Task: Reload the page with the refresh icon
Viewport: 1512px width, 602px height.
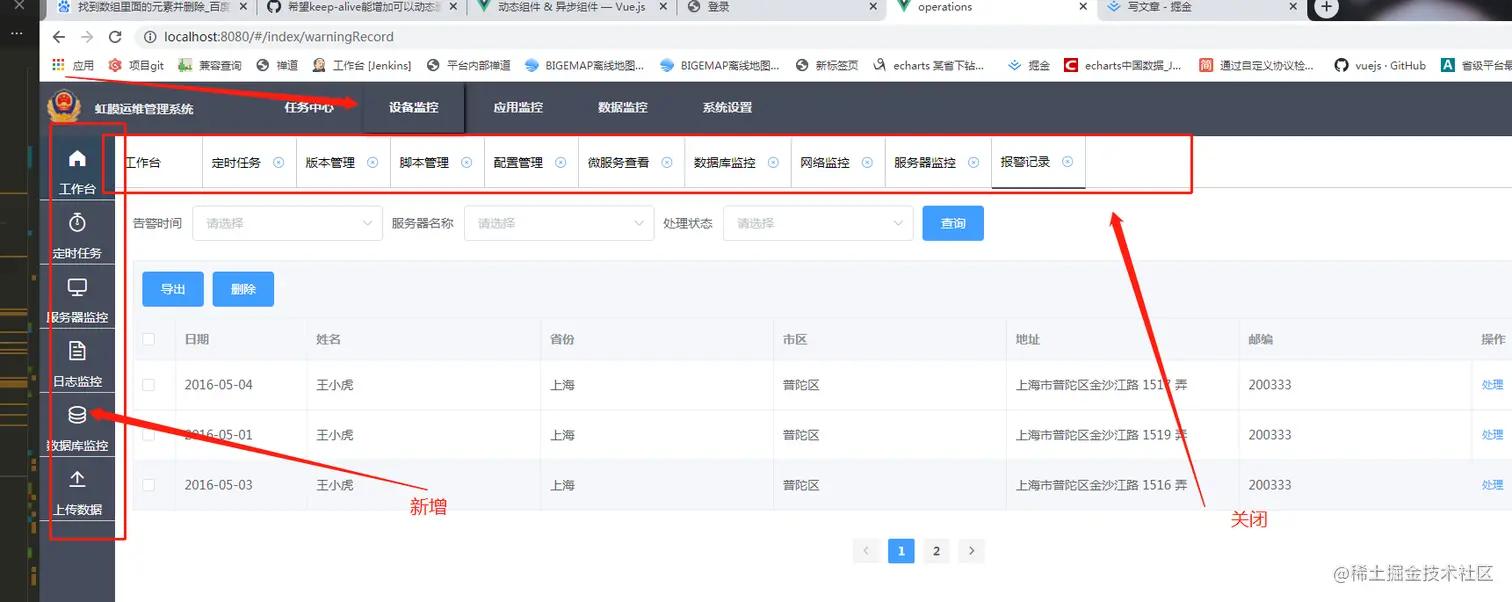Action: (115, 37)
